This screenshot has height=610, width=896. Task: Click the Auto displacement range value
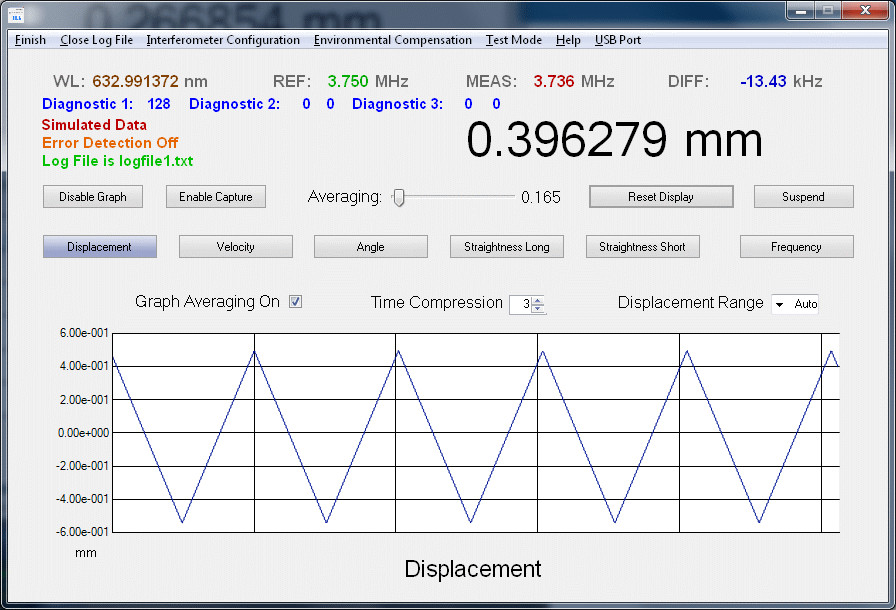(806, 304)
